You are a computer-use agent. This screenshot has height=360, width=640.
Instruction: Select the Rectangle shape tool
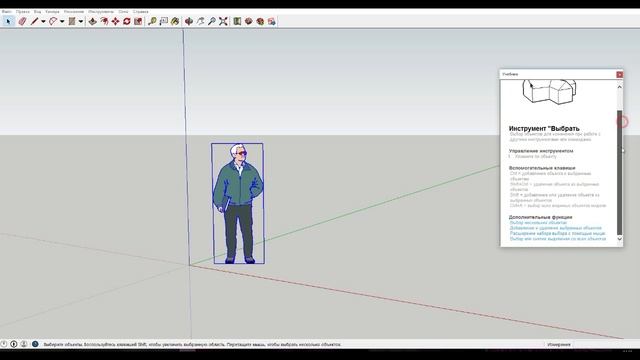[x=72, y=21]
